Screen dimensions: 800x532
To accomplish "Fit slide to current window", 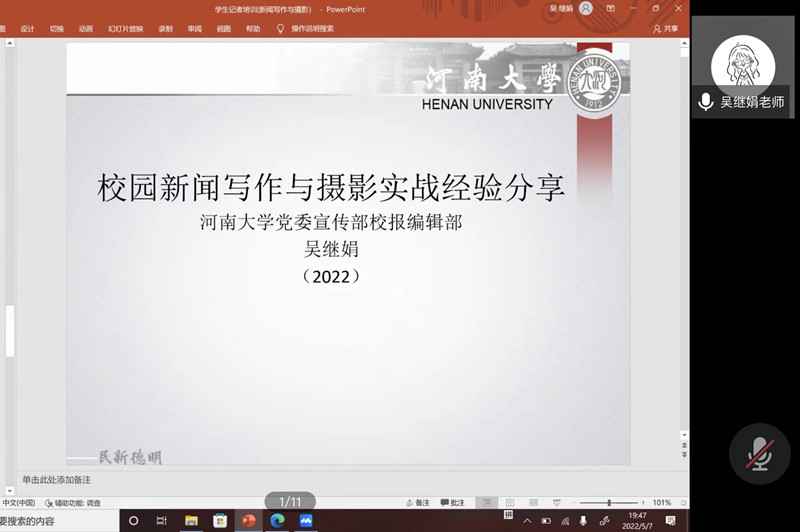I will [x=682, y=502].
